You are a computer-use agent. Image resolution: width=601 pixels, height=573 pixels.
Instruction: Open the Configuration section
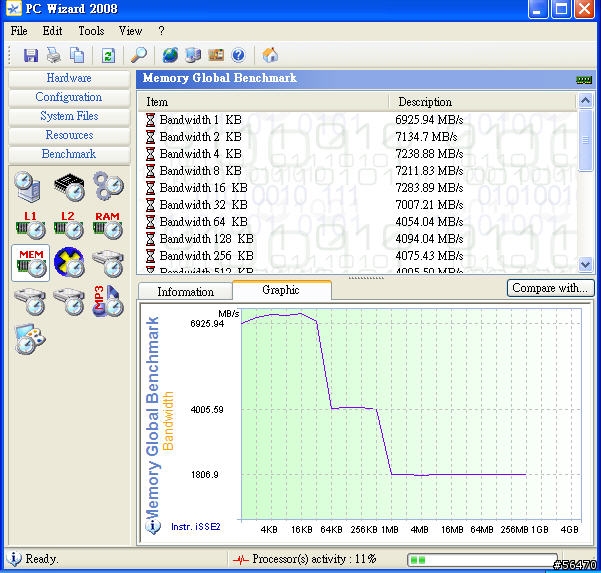click(x=69, y=97)
